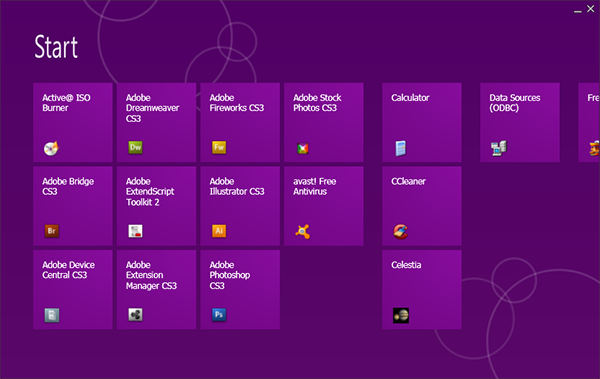Click the avast! orange icon
This screenshot has height=379, width=600.
pyautogui.click(x=303, y=232)
